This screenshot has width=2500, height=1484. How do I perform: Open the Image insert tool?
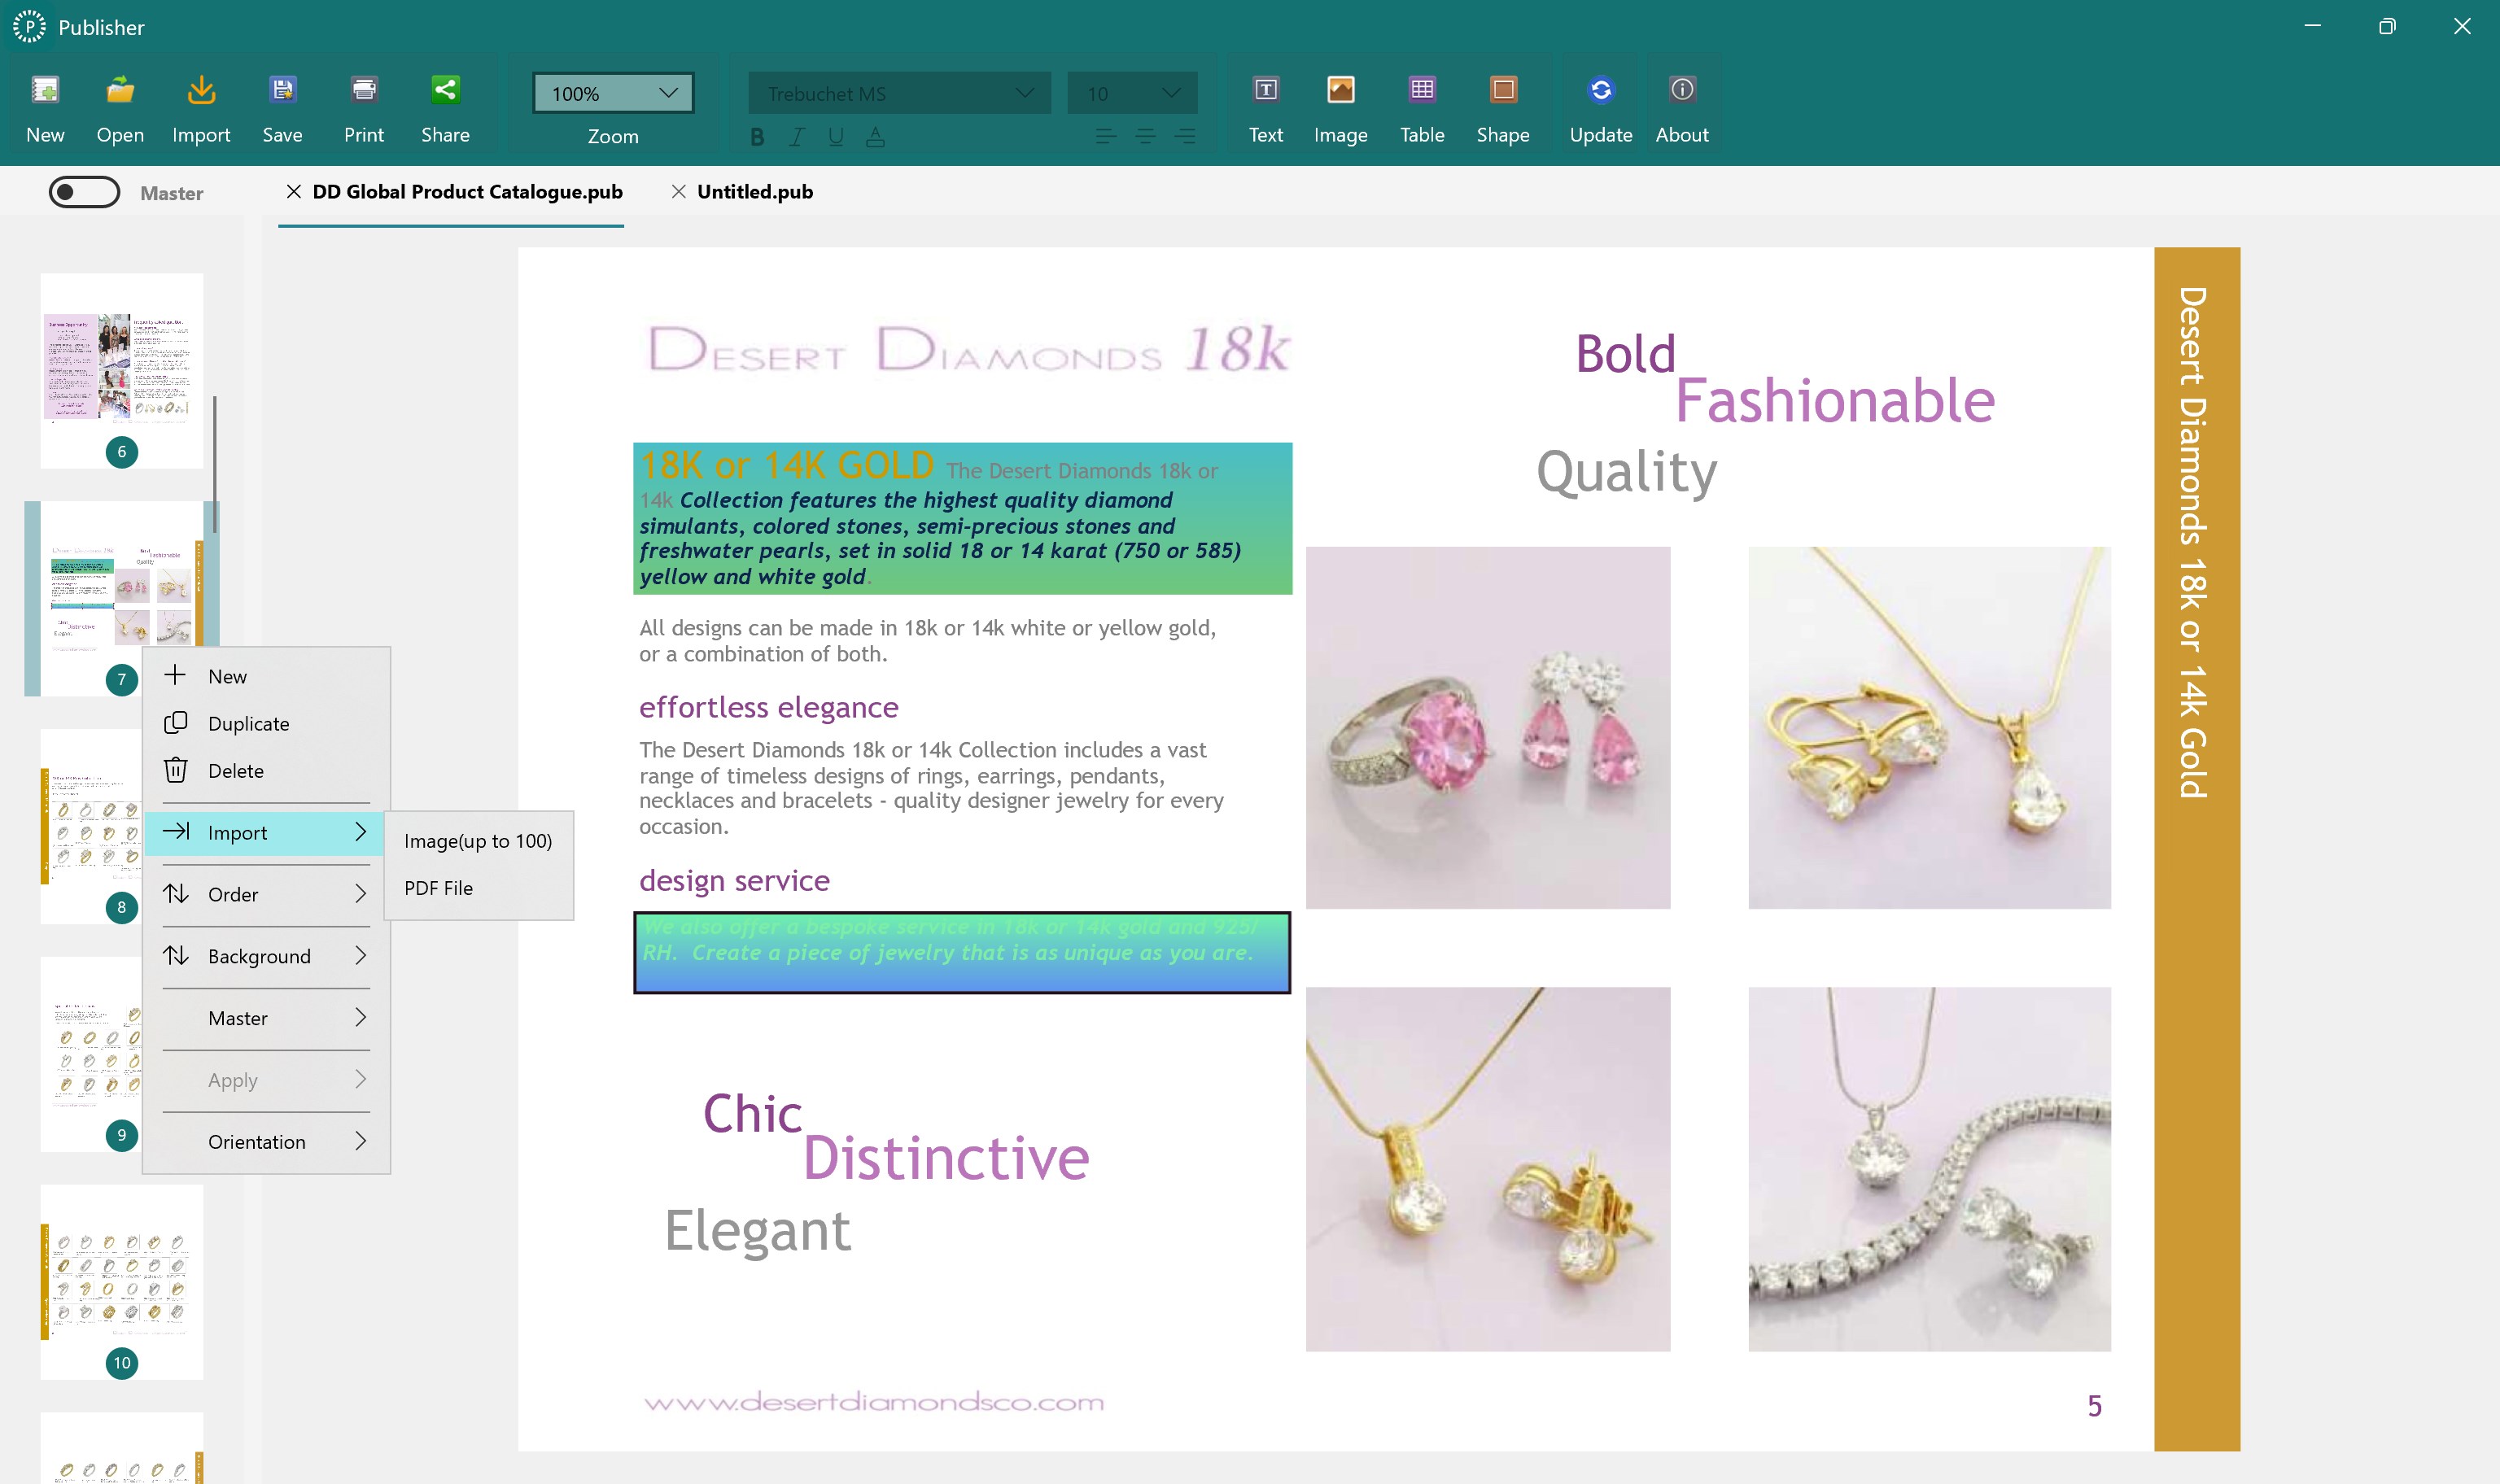1340,105
